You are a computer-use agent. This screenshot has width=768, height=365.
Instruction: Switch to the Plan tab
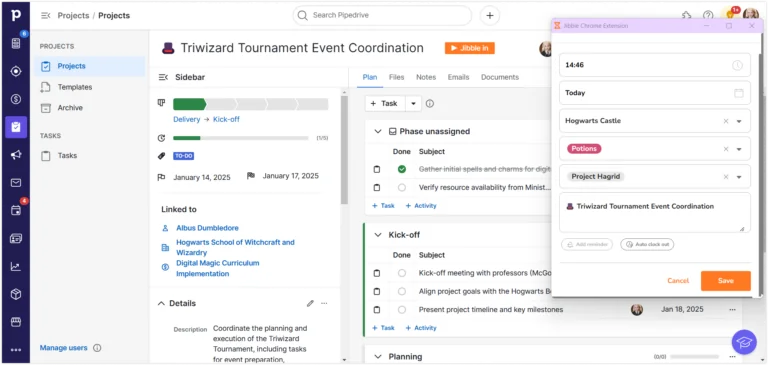(370, 77)
